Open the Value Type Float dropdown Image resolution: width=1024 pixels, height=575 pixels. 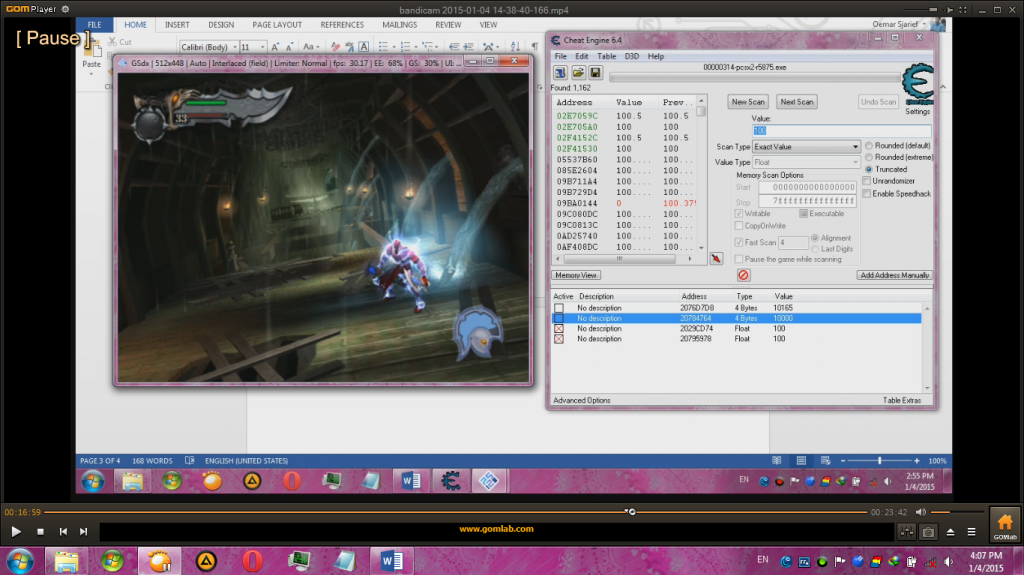click(x=806, y=162)
